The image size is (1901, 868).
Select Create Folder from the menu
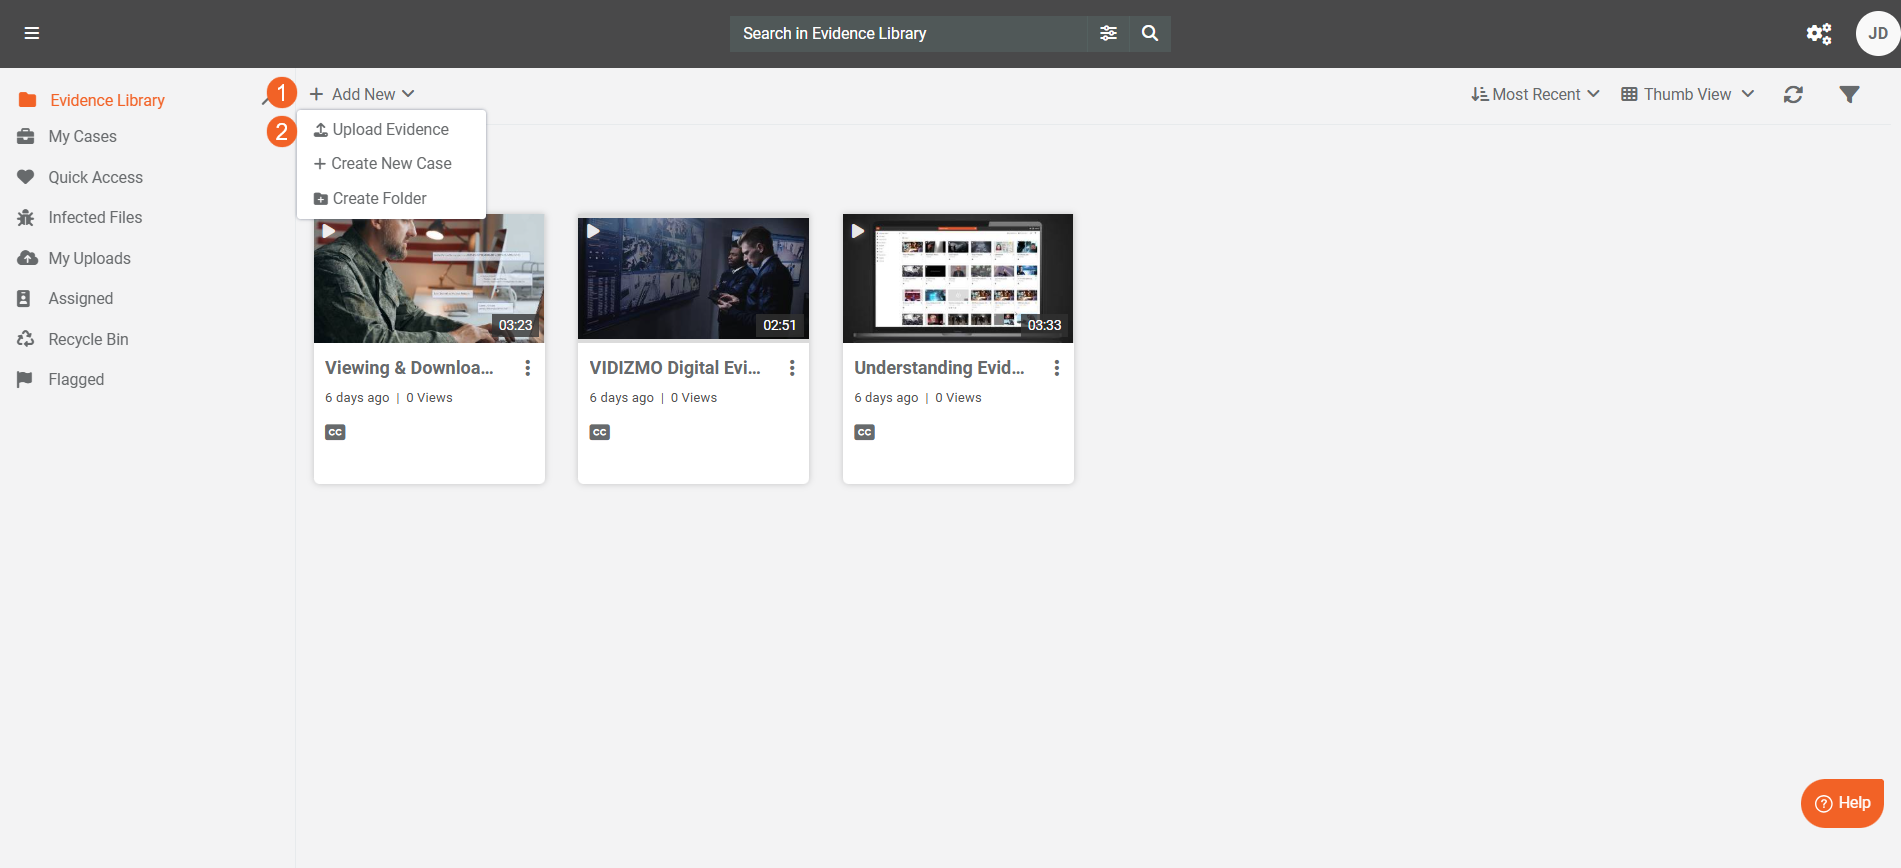coord(379,198)
